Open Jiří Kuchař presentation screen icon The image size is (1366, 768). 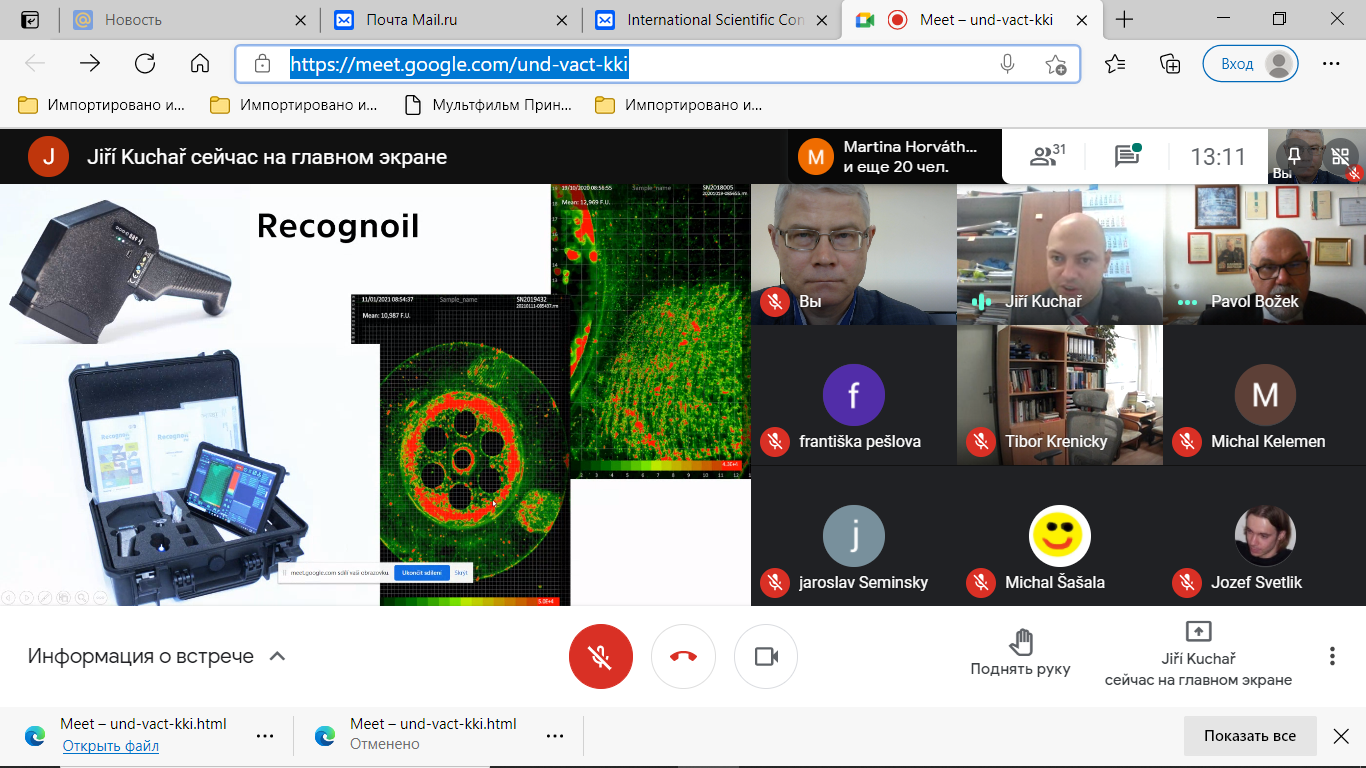coord(1198,631)
